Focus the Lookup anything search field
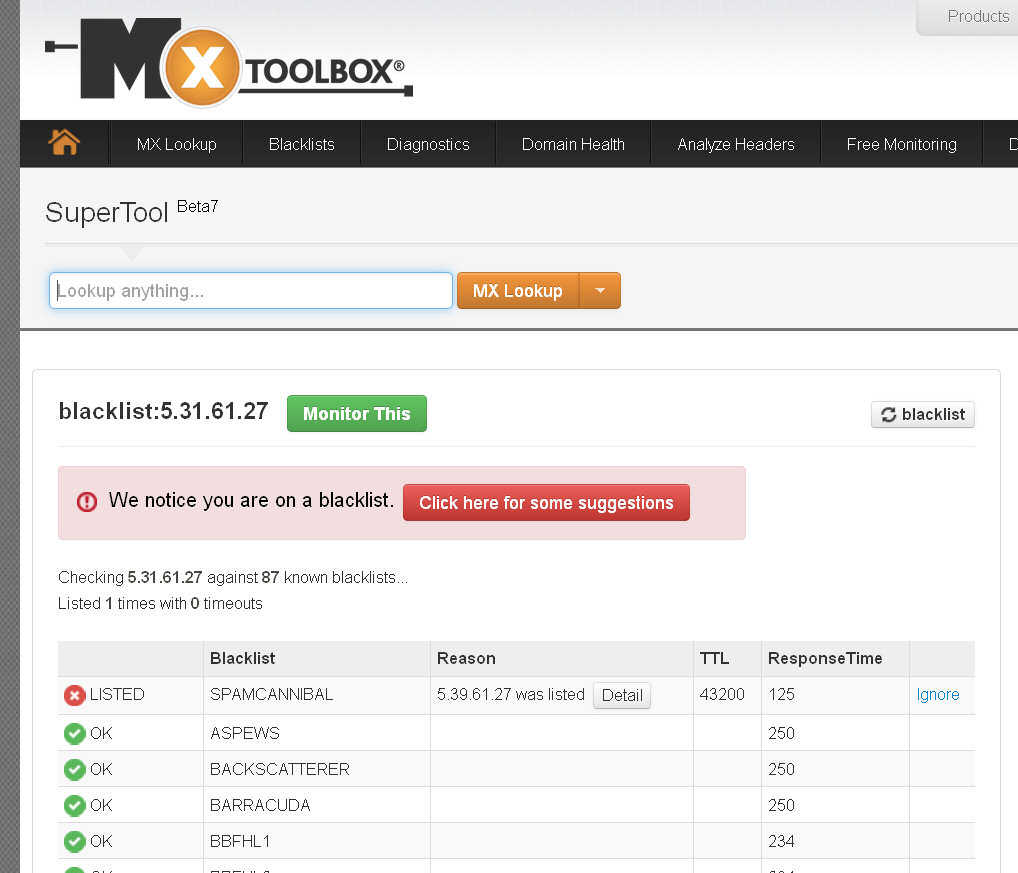Viewport: 1018px width, 873px height. coord(251,291)
